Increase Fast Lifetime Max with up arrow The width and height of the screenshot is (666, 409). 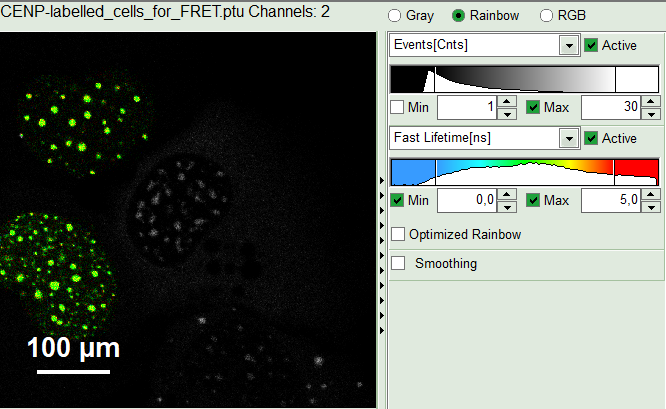[650, 195]
